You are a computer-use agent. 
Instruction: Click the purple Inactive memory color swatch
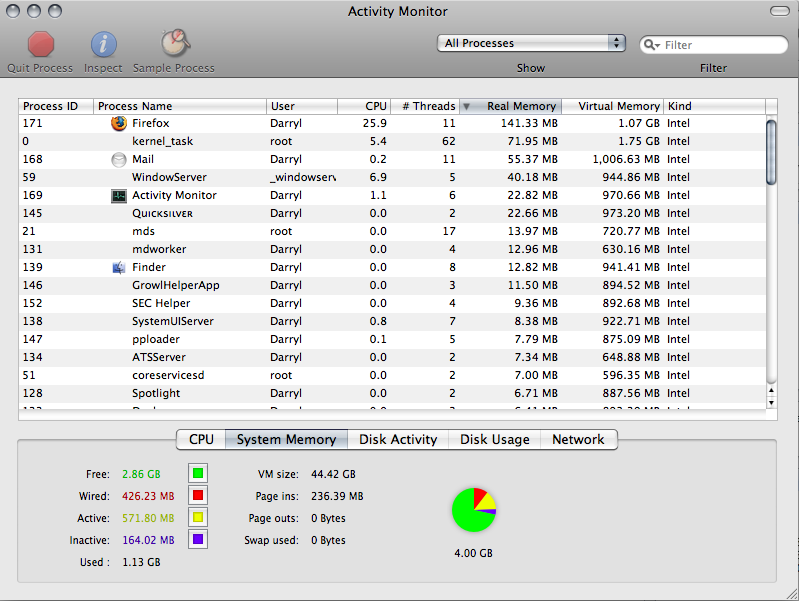198,539
